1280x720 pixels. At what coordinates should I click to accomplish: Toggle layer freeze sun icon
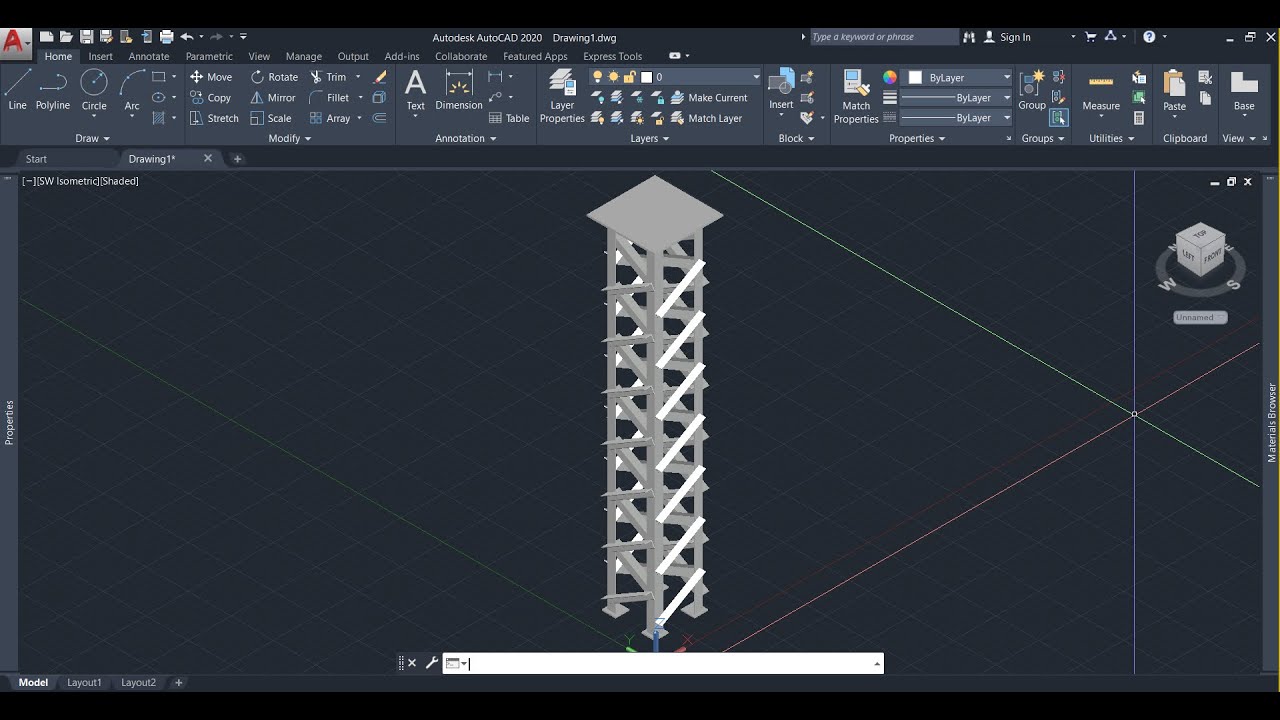click(614, 77)
